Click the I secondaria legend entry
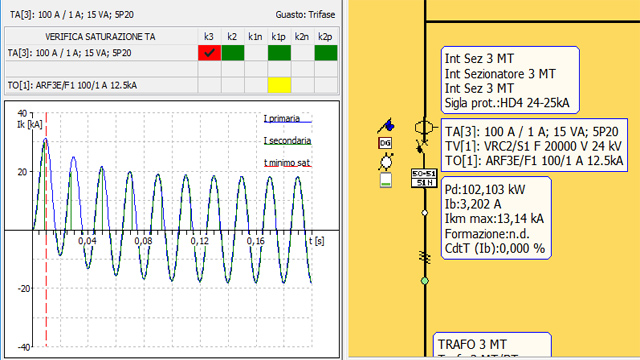This screenshot has width=640, height=360. pyautogui.click(x=287, y=141)
